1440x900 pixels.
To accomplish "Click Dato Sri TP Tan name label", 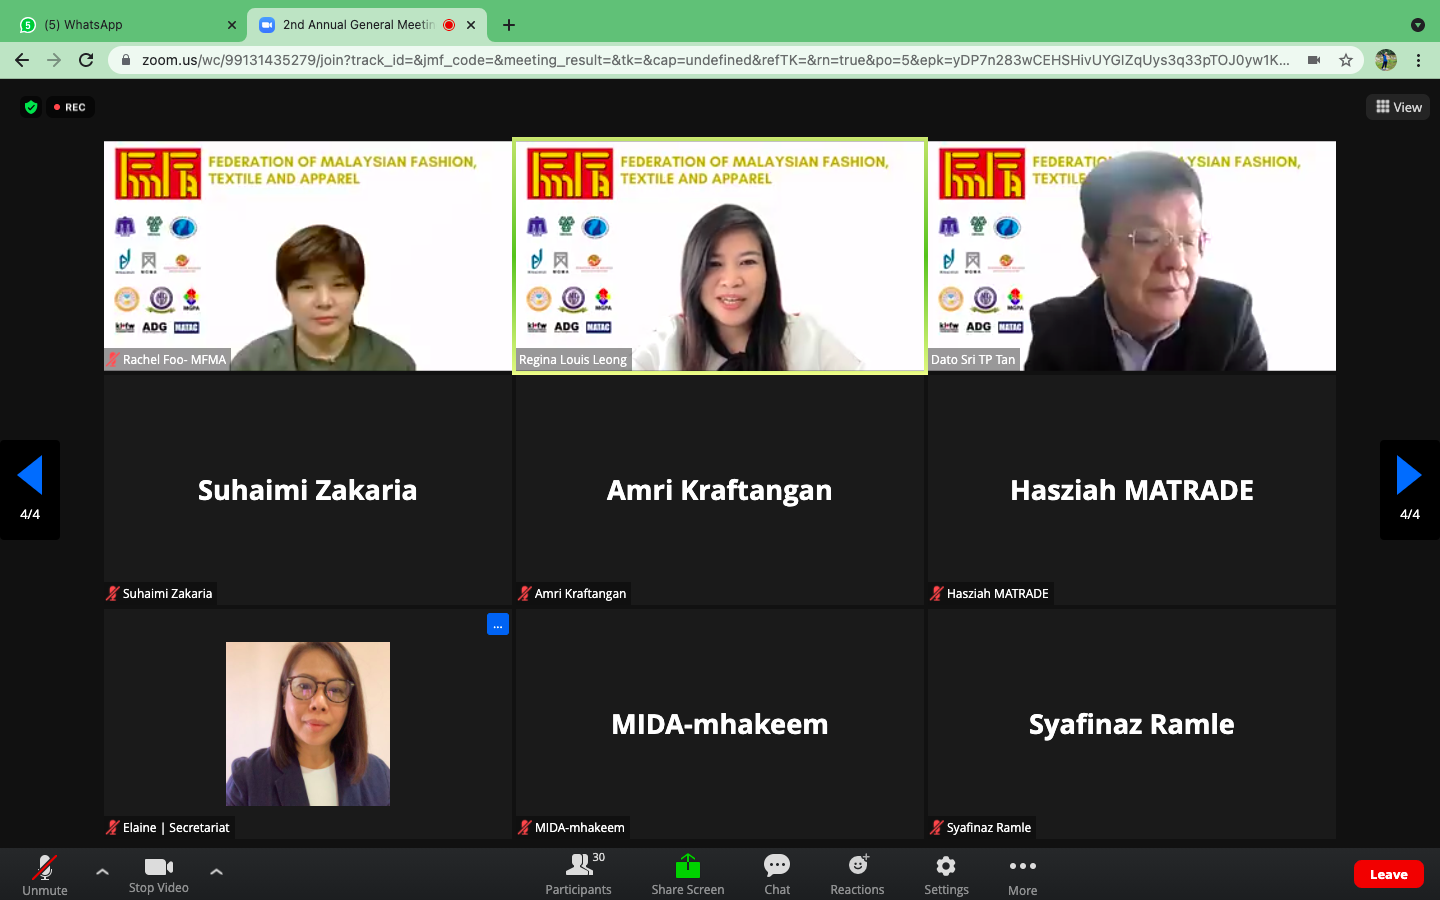I will click(x=973, y=359).
